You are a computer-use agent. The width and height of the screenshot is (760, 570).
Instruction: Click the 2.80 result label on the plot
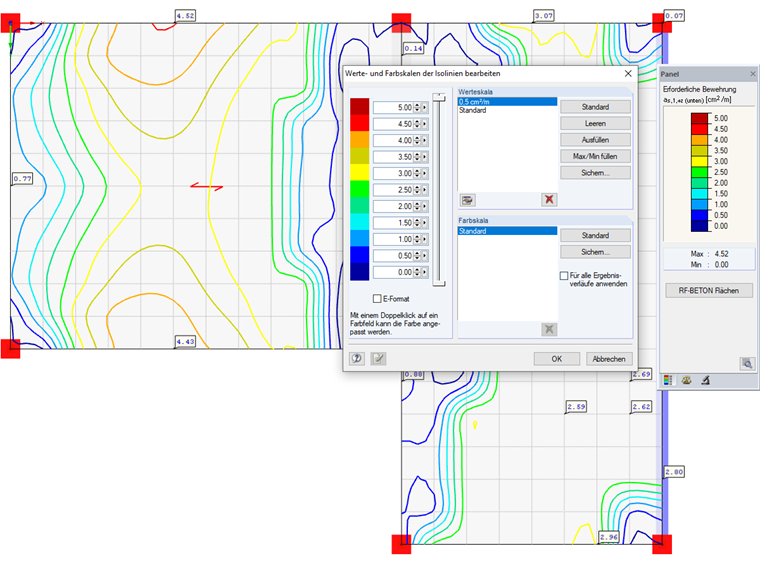pos(674,471)
